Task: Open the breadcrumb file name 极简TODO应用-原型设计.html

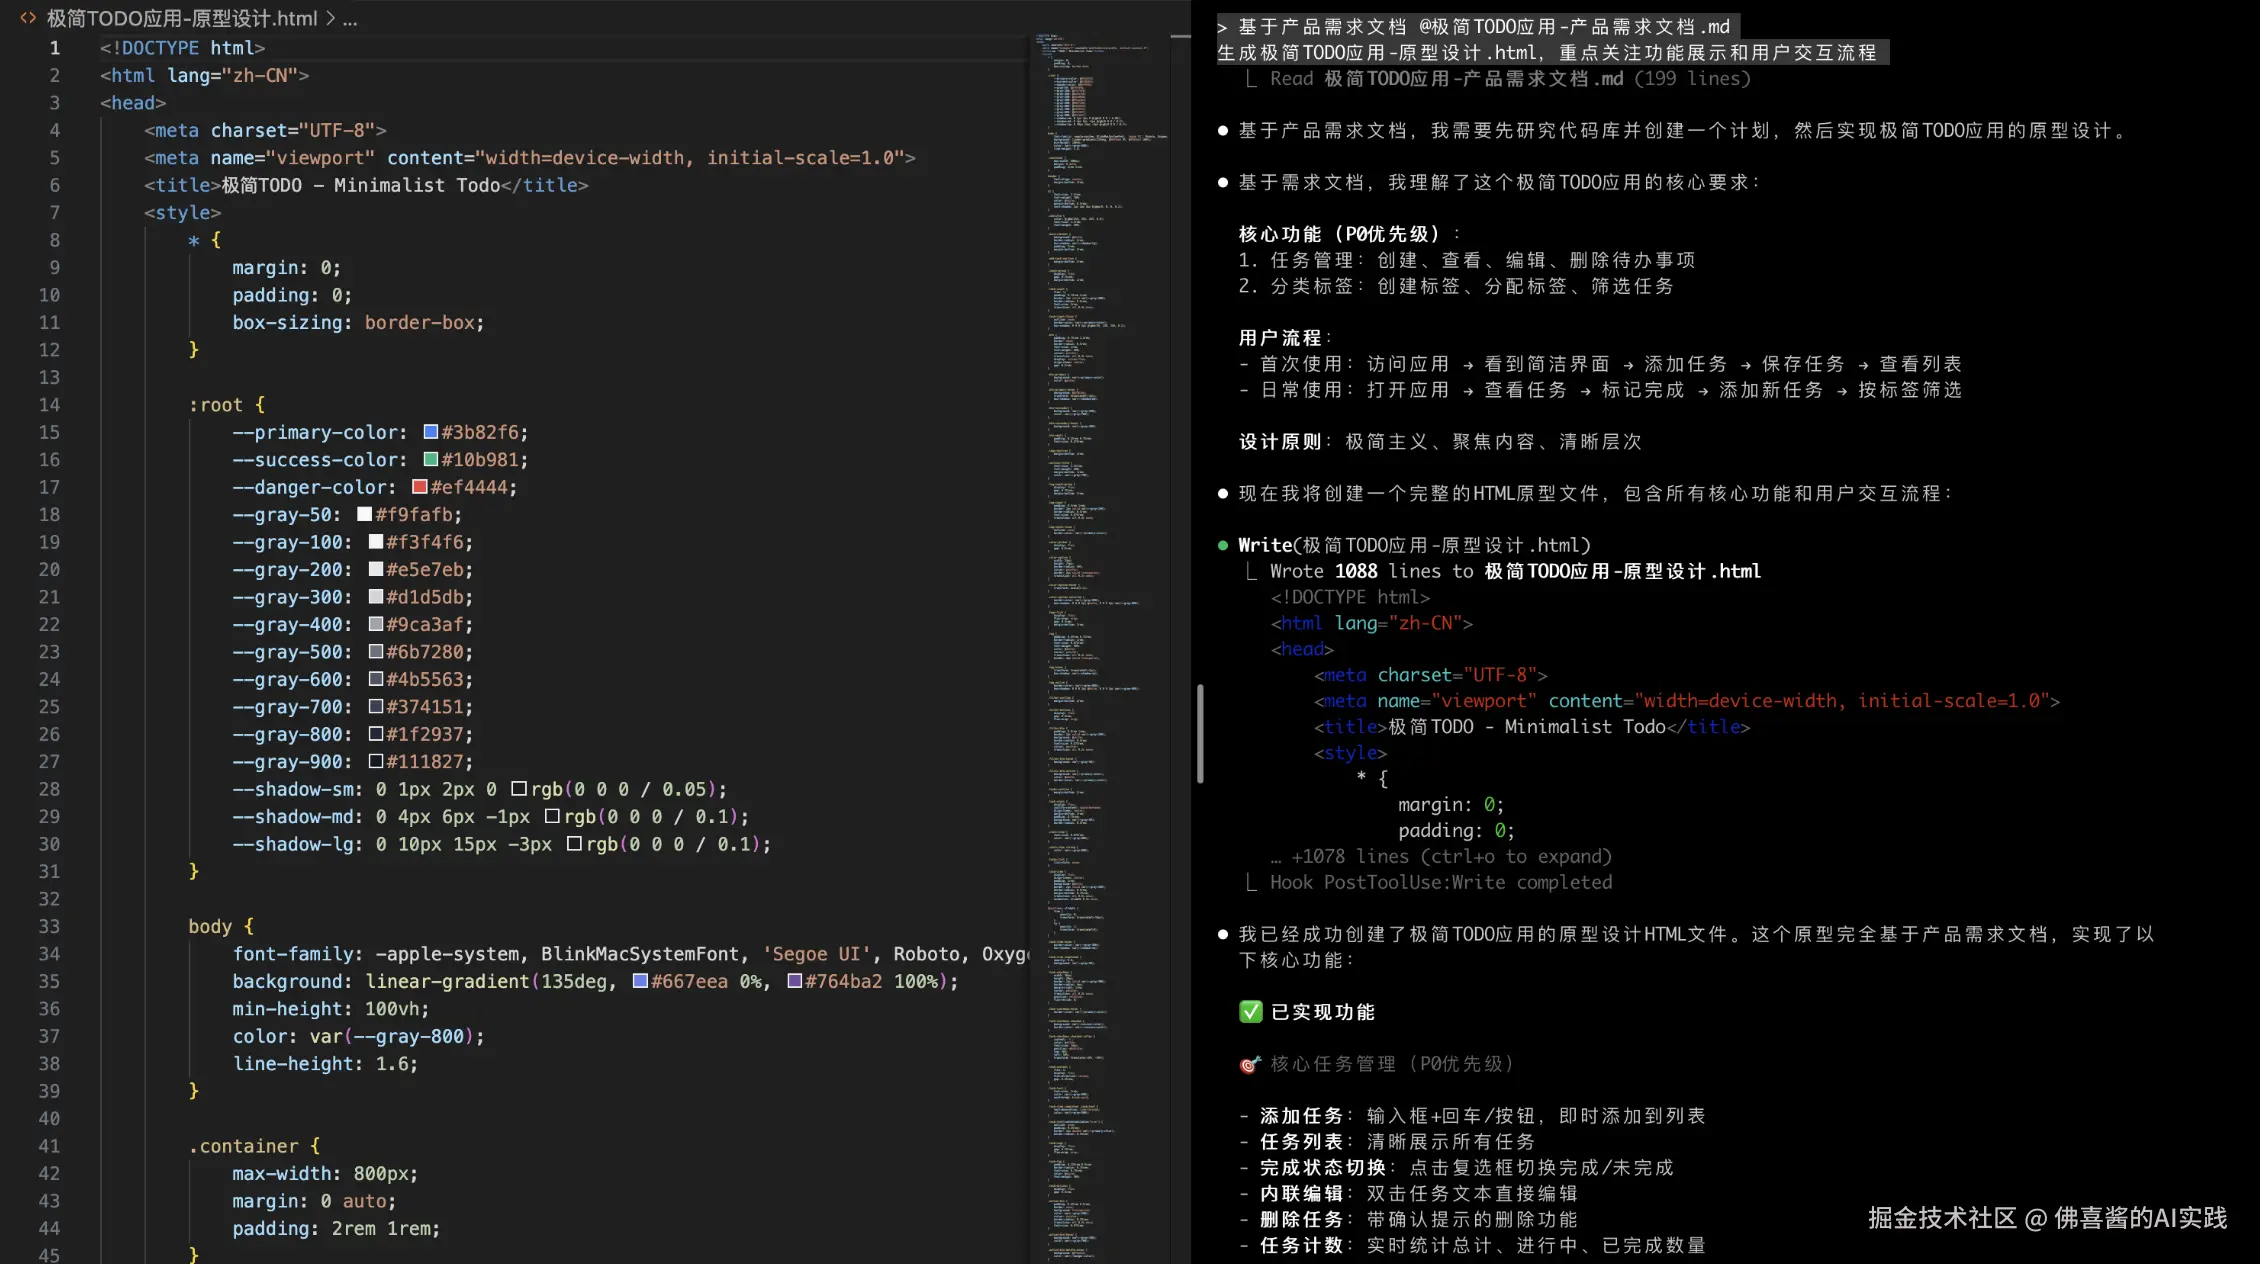Action: [182, 18]
